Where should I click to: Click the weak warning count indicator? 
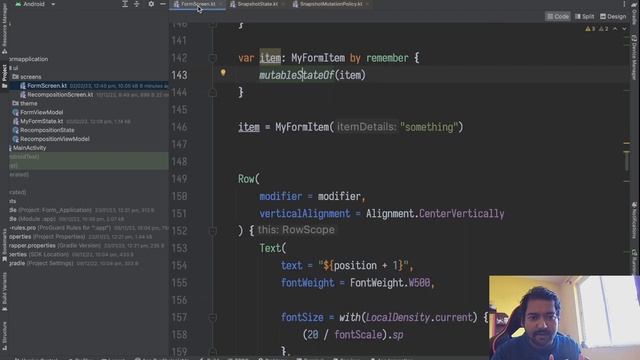603,29
